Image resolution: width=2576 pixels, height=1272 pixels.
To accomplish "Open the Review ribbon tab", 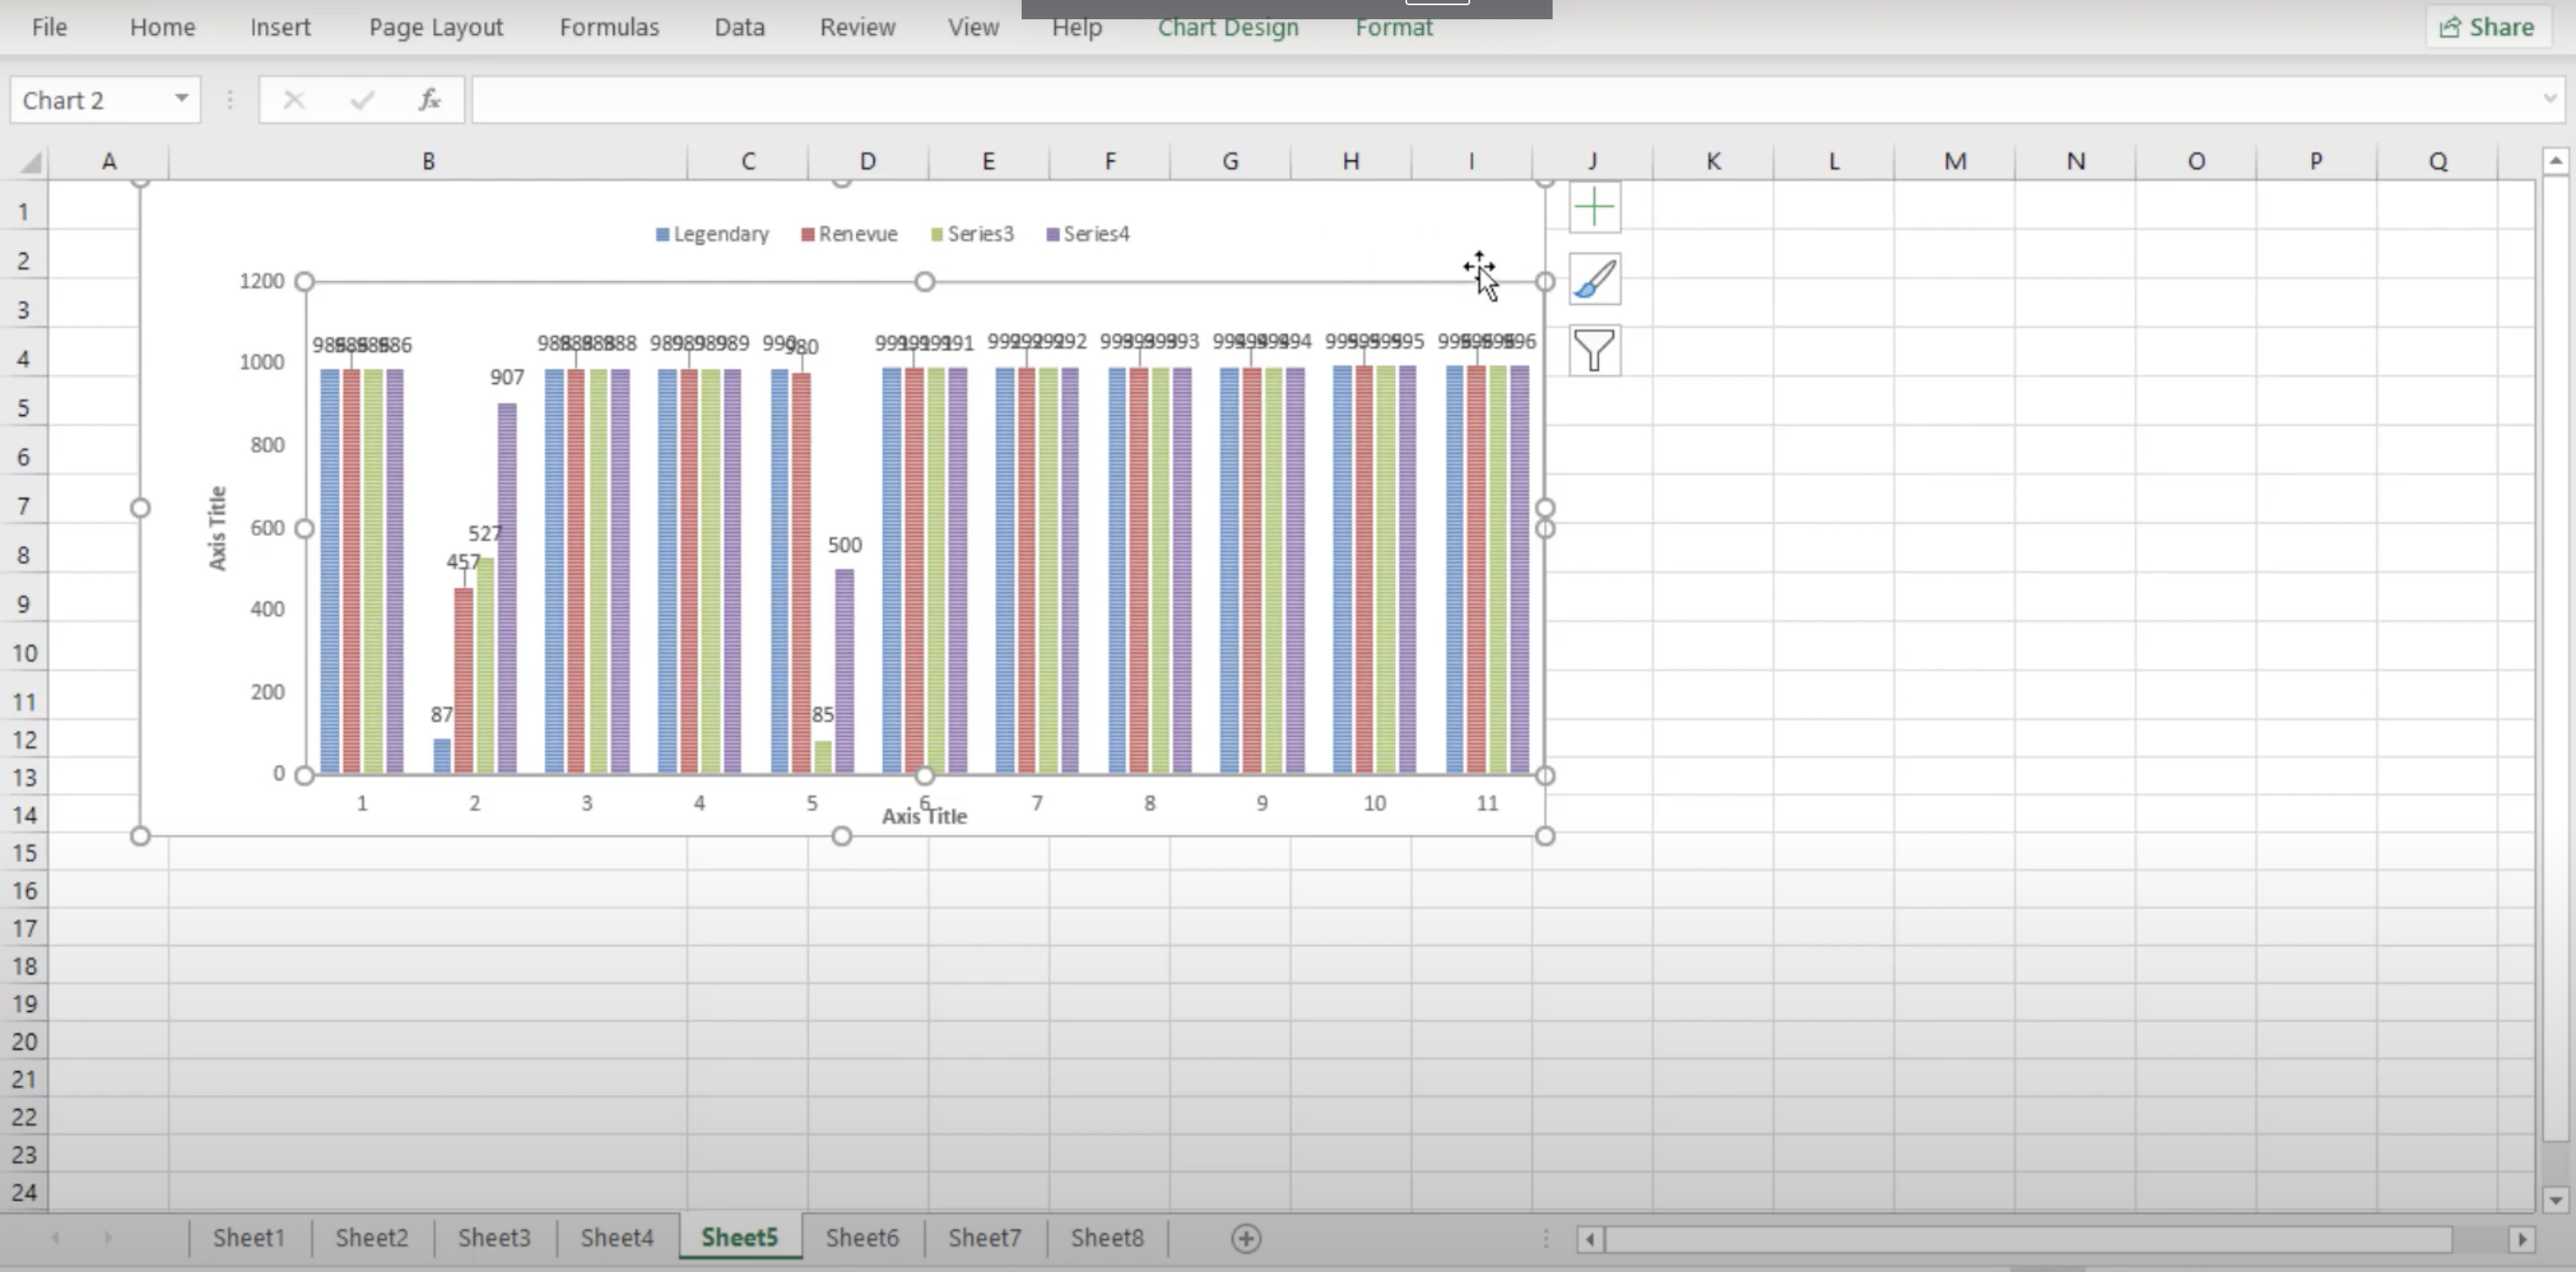I will pyautogui.click(x=857, y=27).
